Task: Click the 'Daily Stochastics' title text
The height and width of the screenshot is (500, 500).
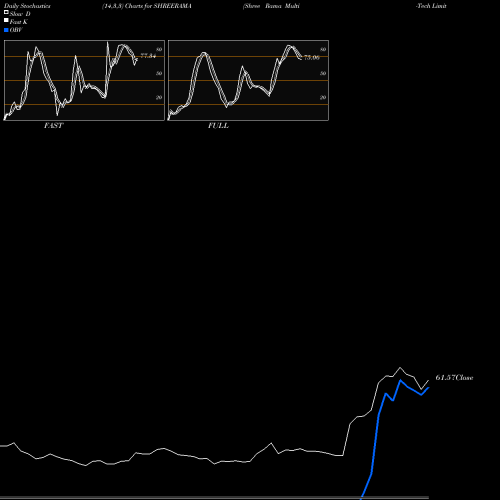Action: pyautogui.click(x=27, y=6)
